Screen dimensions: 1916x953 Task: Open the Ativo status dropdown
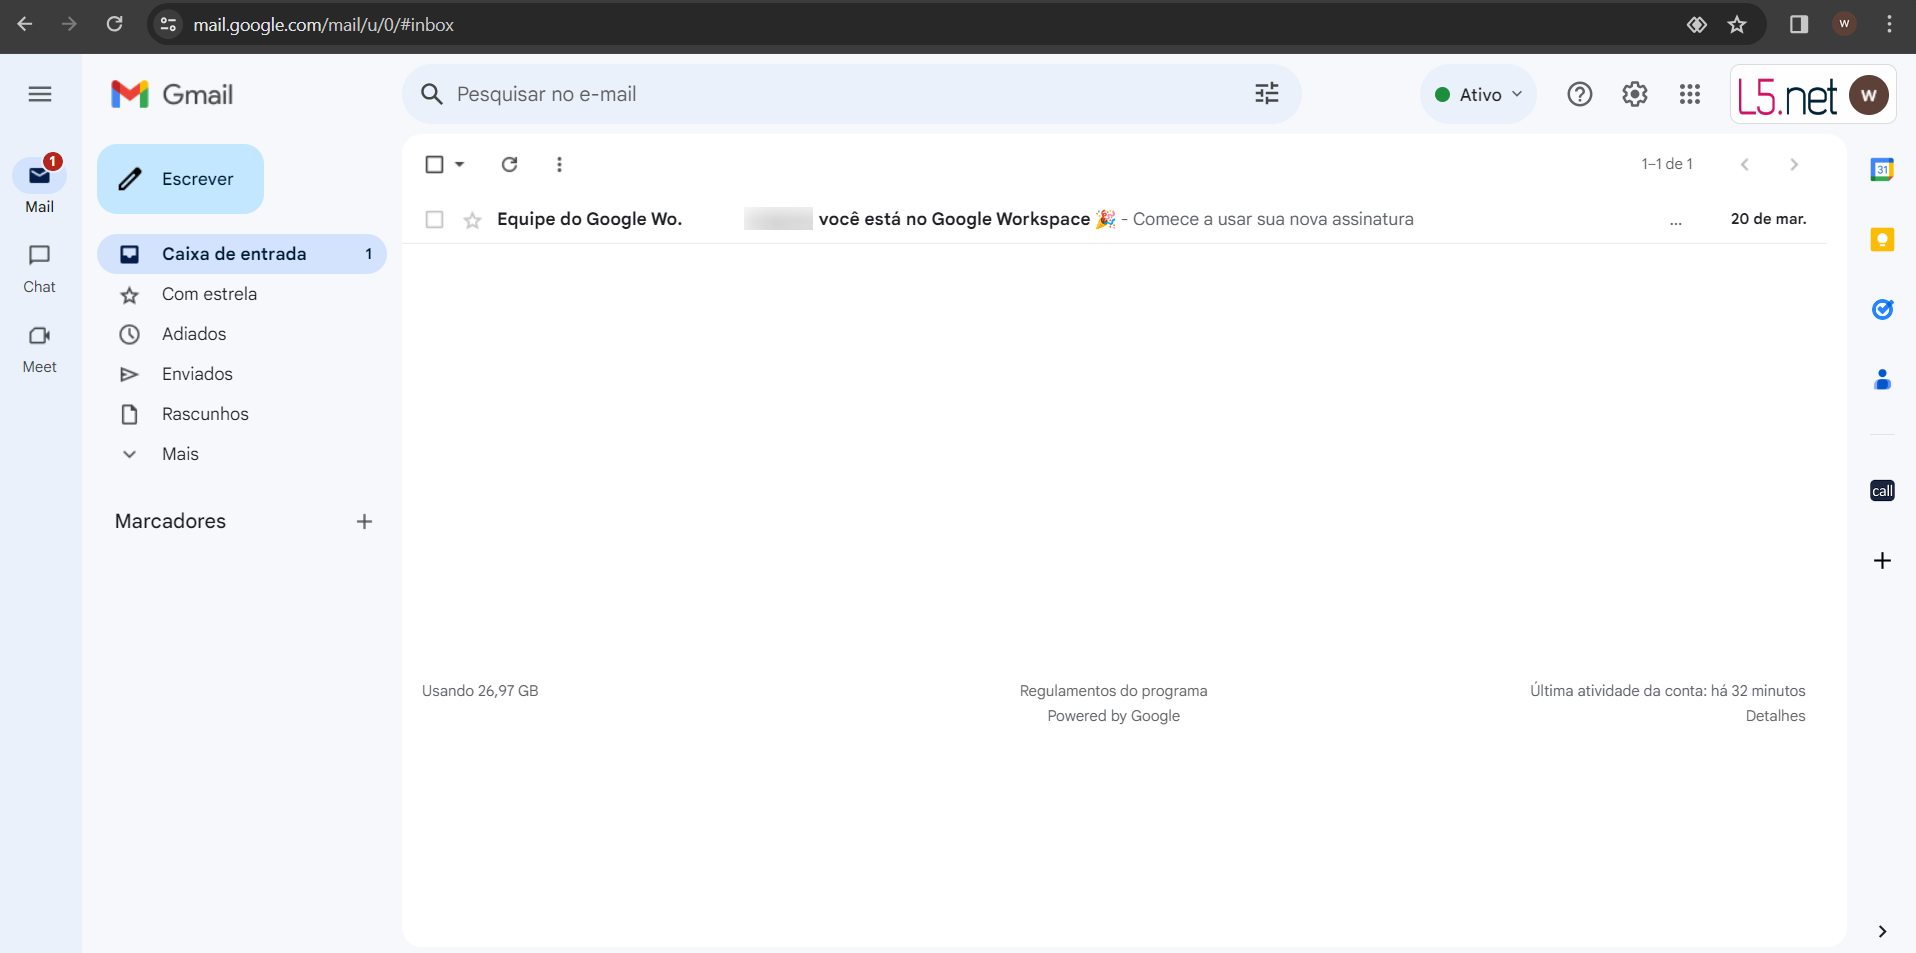[1478, 94]
